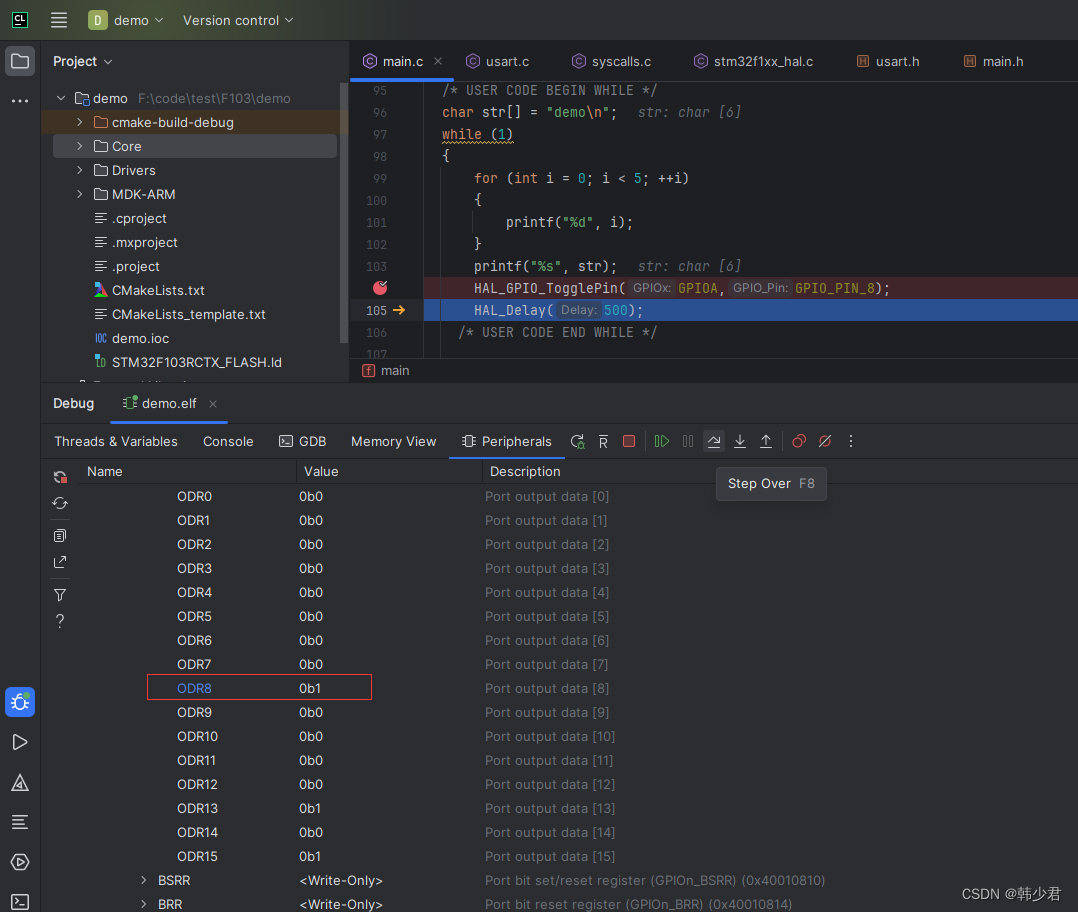Viewport: 1078px width, 912px height.
Task: Rerun the demo.elf debug session
Action: tap(577, 441)
